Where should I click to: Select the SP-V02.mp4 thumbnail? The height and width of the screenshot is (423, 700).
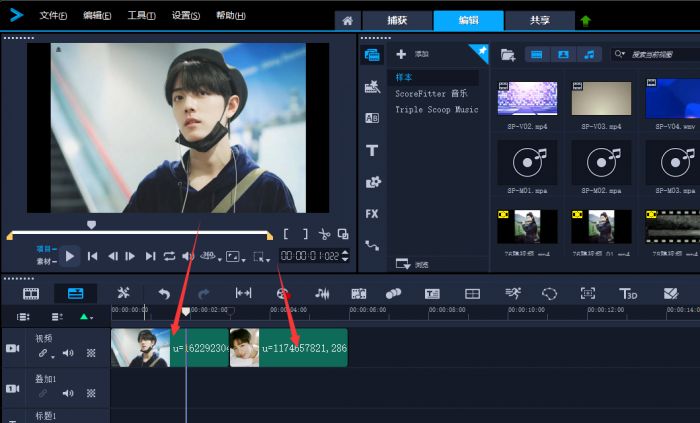(x=527, y=99)
